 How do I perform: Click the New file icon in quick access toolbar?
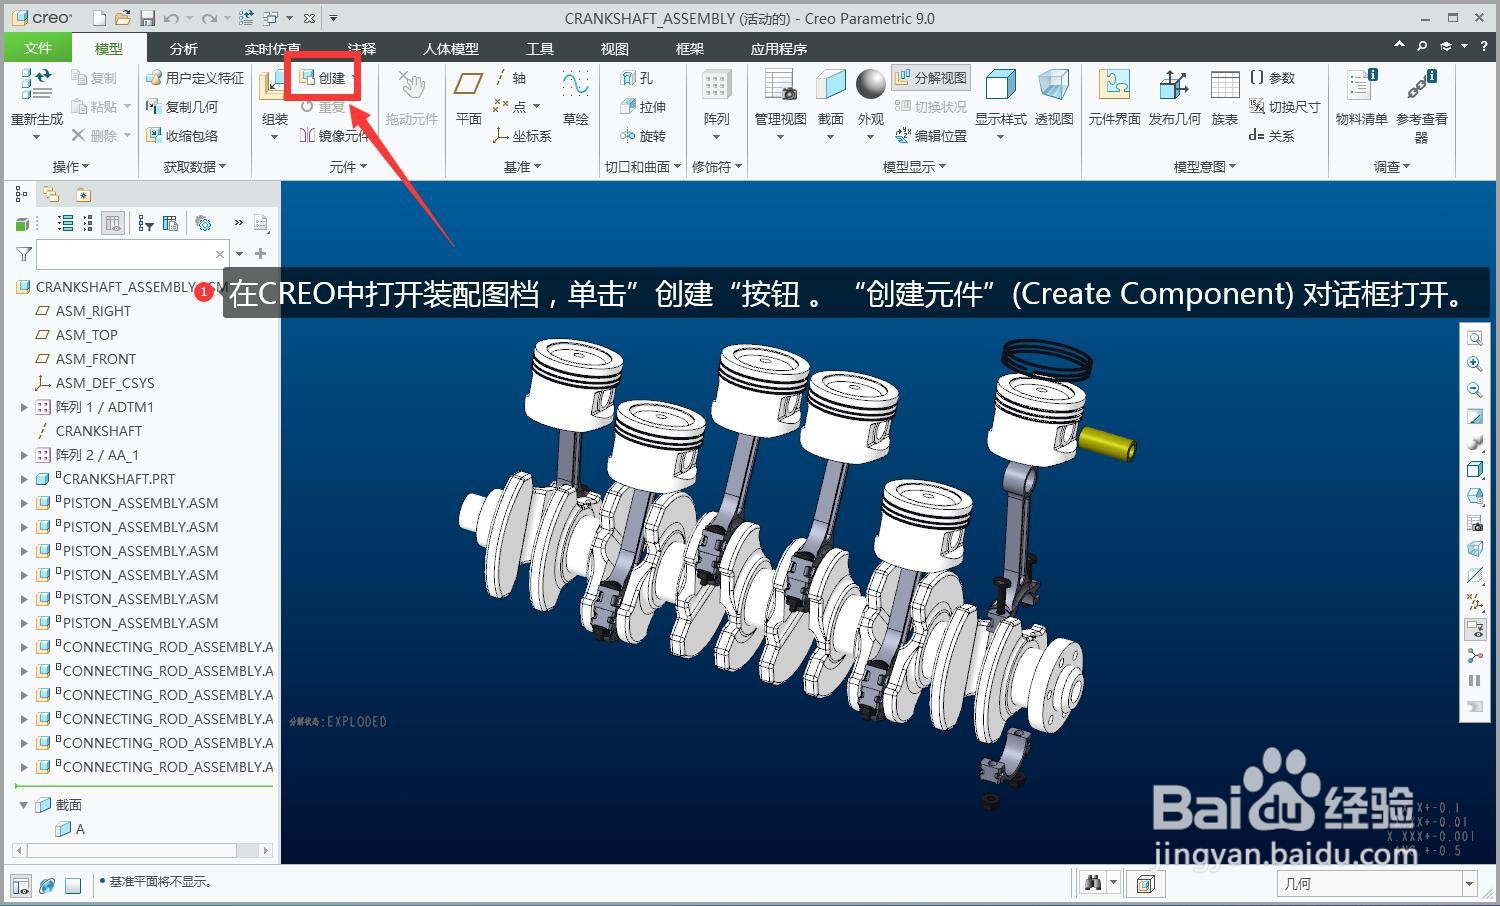pos(98,18)
